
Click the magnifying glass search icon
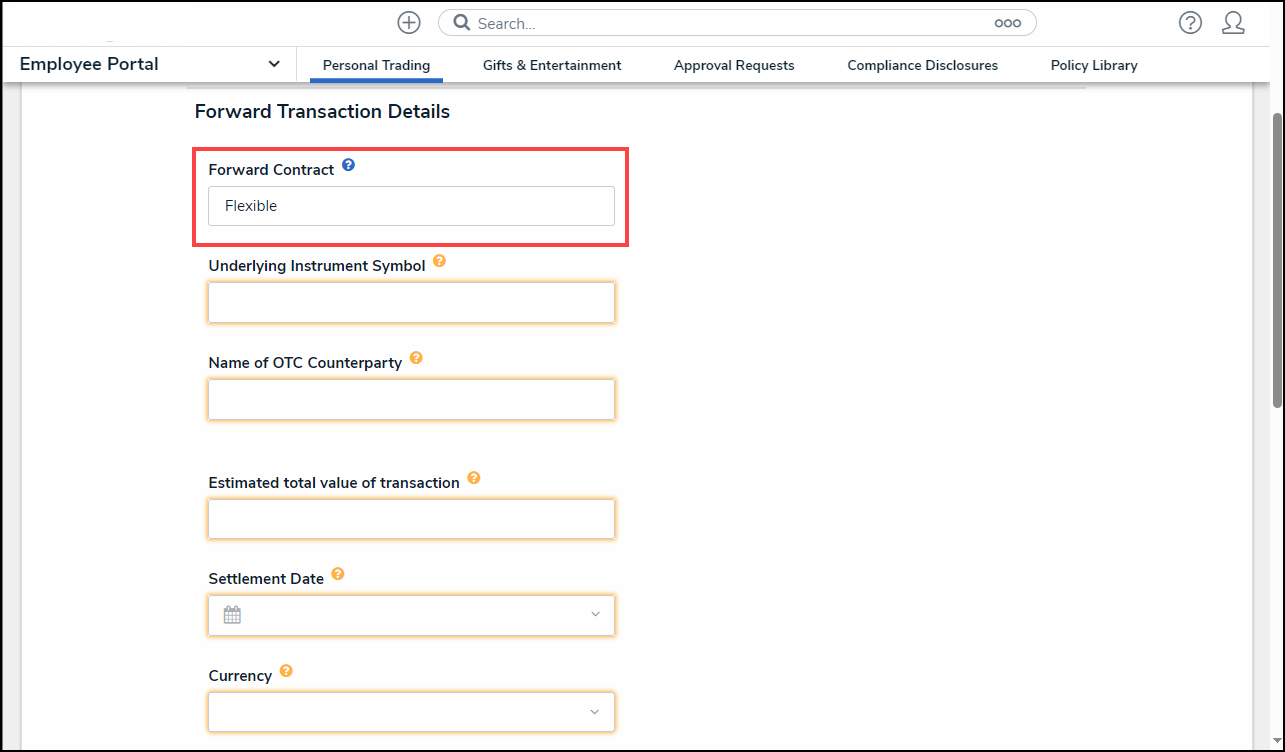[x=461, y=23]
